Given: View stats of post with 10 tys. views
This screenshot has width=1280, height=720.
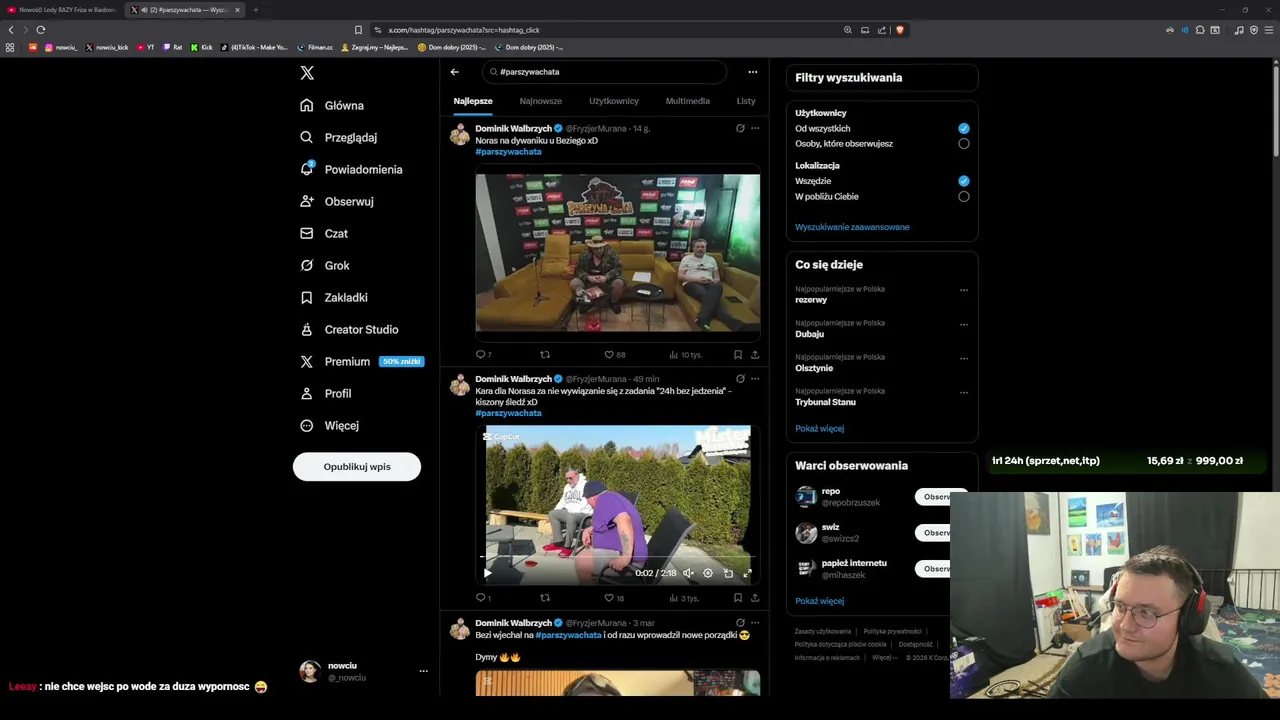Looking at the screenshot, I should 686,354.
